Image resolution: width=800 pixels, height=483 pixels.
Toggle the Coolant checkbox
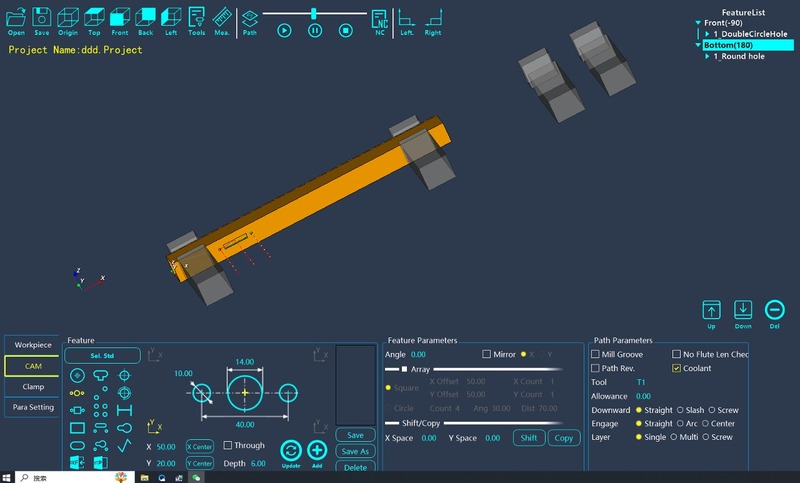677,368
